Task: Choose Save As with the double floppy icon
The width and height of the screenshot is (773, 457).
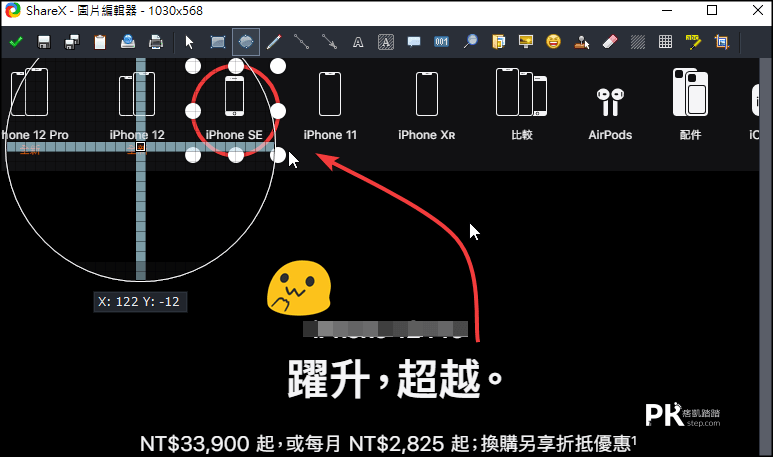Action: click(72, 42)
